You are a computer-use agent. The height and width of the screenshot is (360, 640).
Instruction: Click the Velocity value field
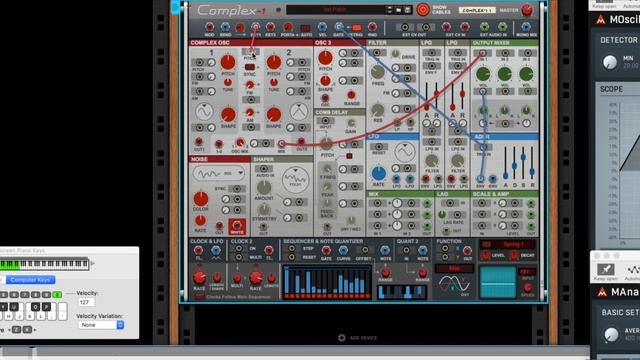point(86,302)
